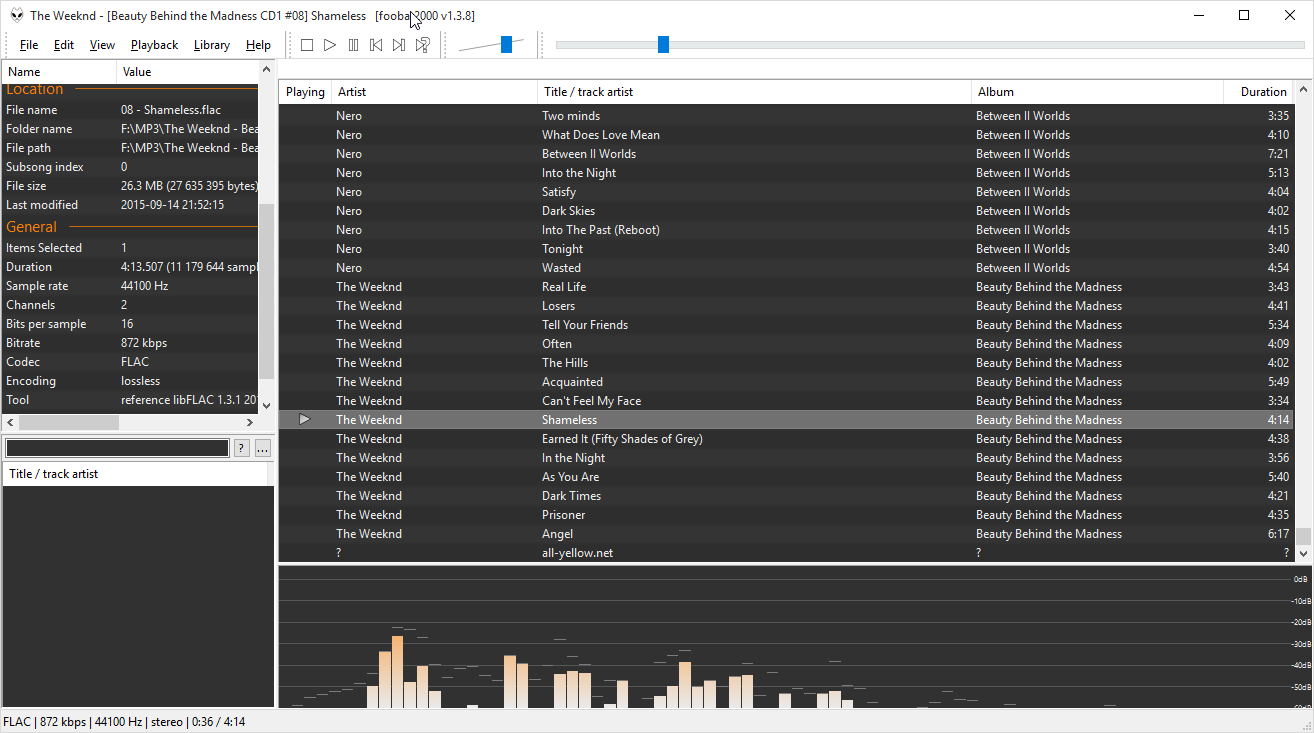The image size is (1314, 733).
Task: Select the track "Real Life"
Action: (x=786, y=287)
